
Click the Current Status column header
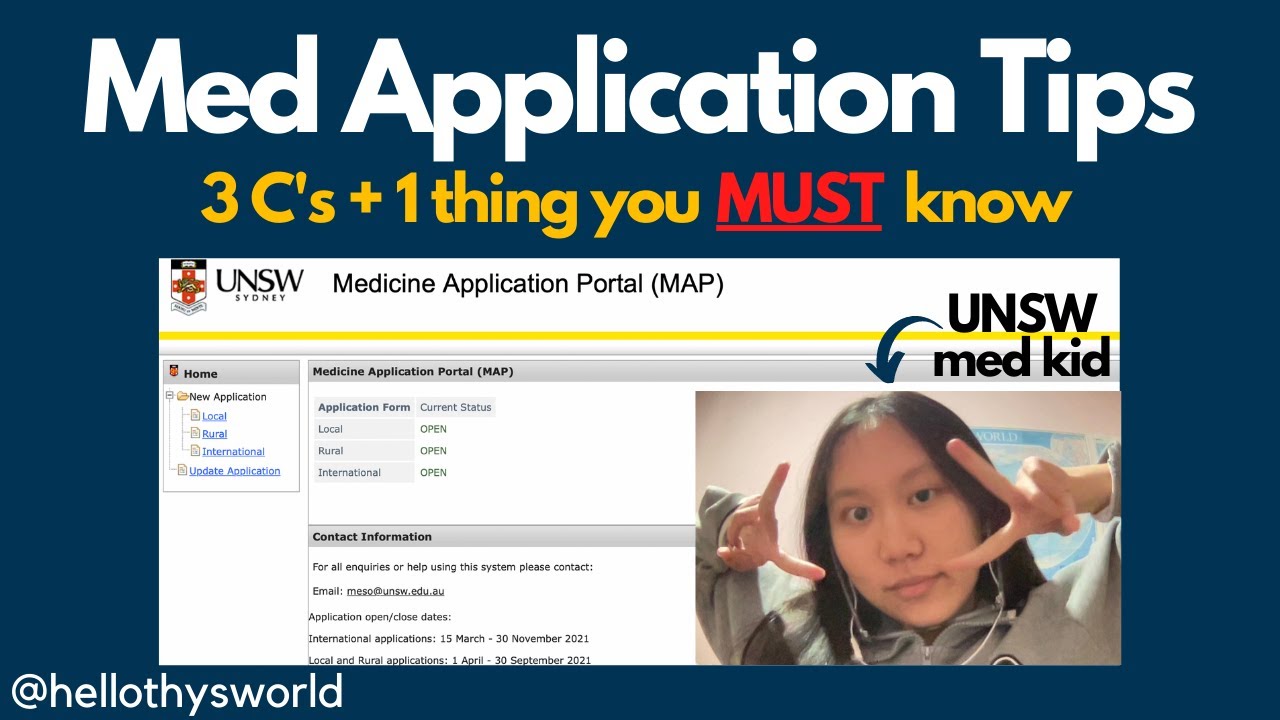[456, 407]
